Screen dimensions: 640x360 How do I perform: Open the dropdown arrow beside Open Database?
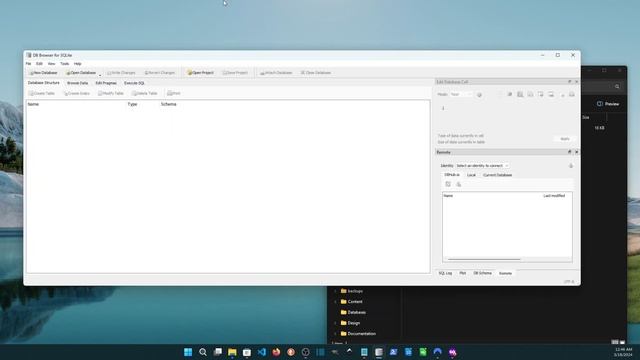coord(100,74)
